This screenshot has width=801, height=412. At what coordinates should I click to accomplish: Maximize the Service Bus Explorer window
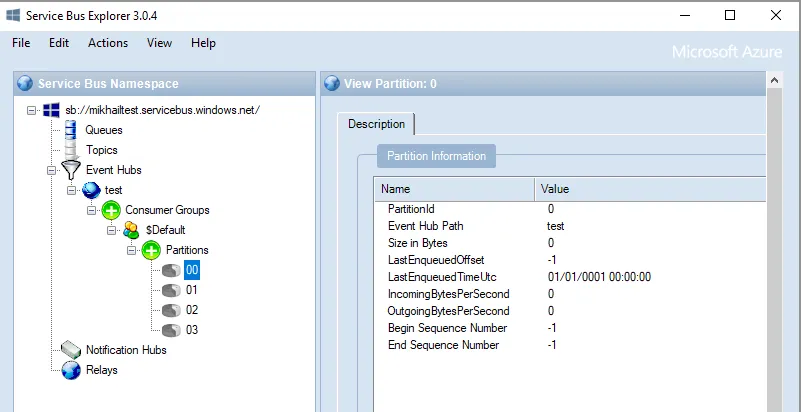pos(730,15)
